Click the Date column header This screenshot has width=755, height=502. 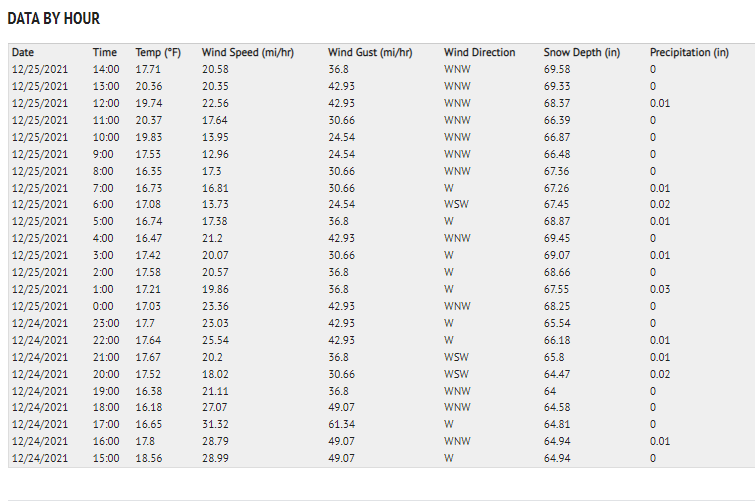click(23, 52)
